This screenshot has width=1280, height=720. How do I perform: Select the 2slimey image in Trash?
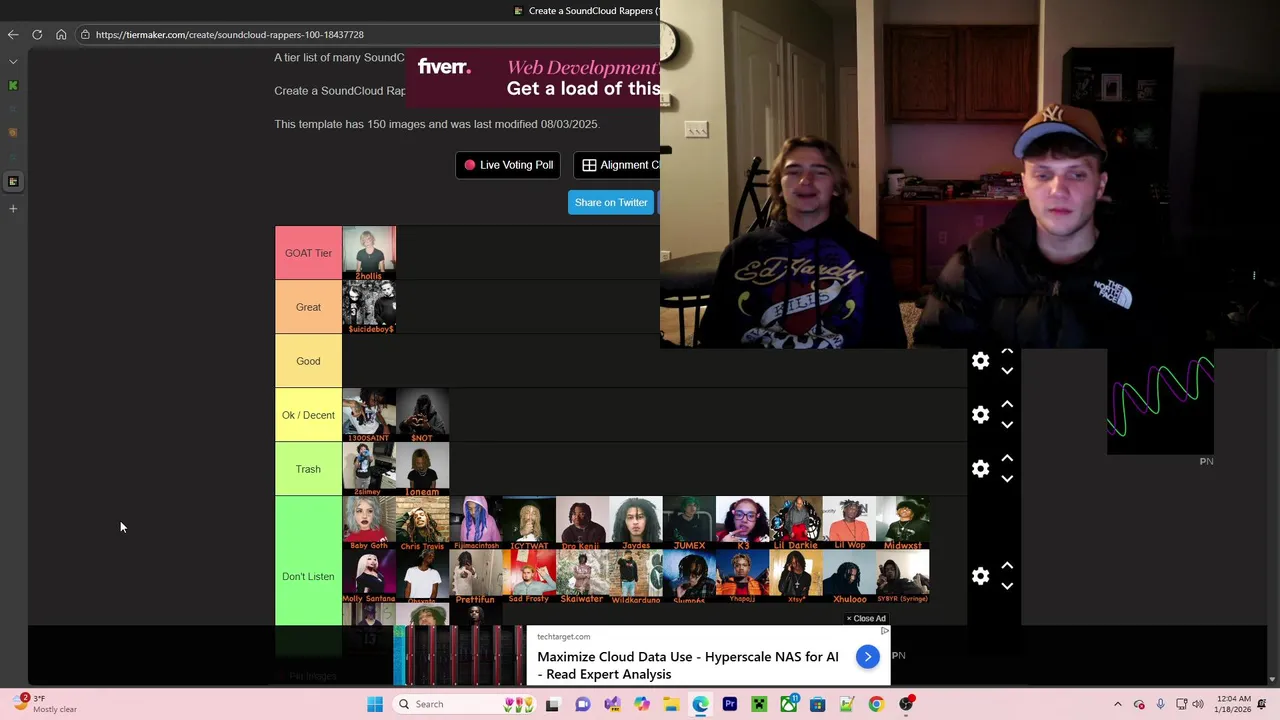369,469
